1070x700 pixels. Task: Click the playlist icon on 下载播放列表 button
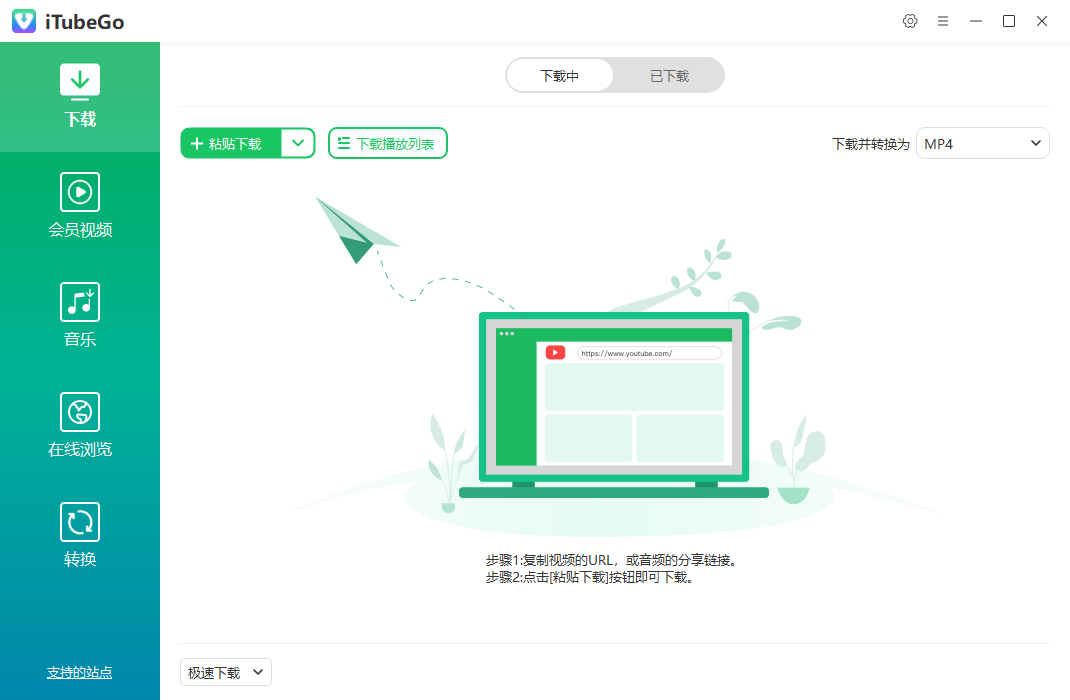point(344,143)
